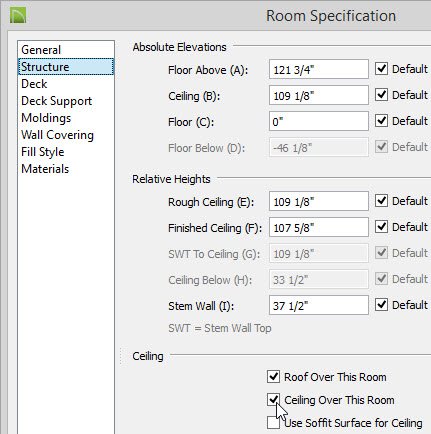Toggle Default for Stem Wall (I)
Viewport: 431px width, 434px height.
coord(381,305)
